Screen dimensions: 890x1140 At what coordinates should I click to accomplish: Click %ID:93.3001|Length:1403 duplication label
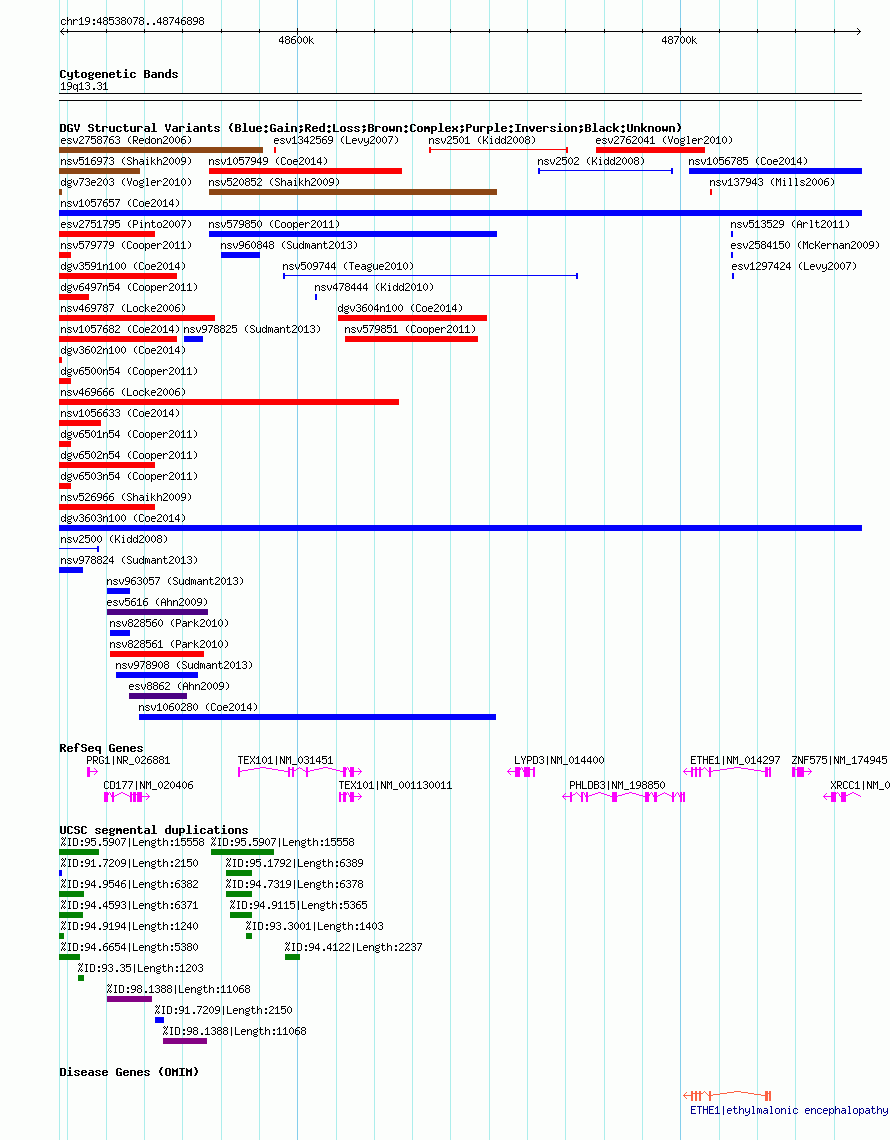pyautogui.click(x=314, y=927)
